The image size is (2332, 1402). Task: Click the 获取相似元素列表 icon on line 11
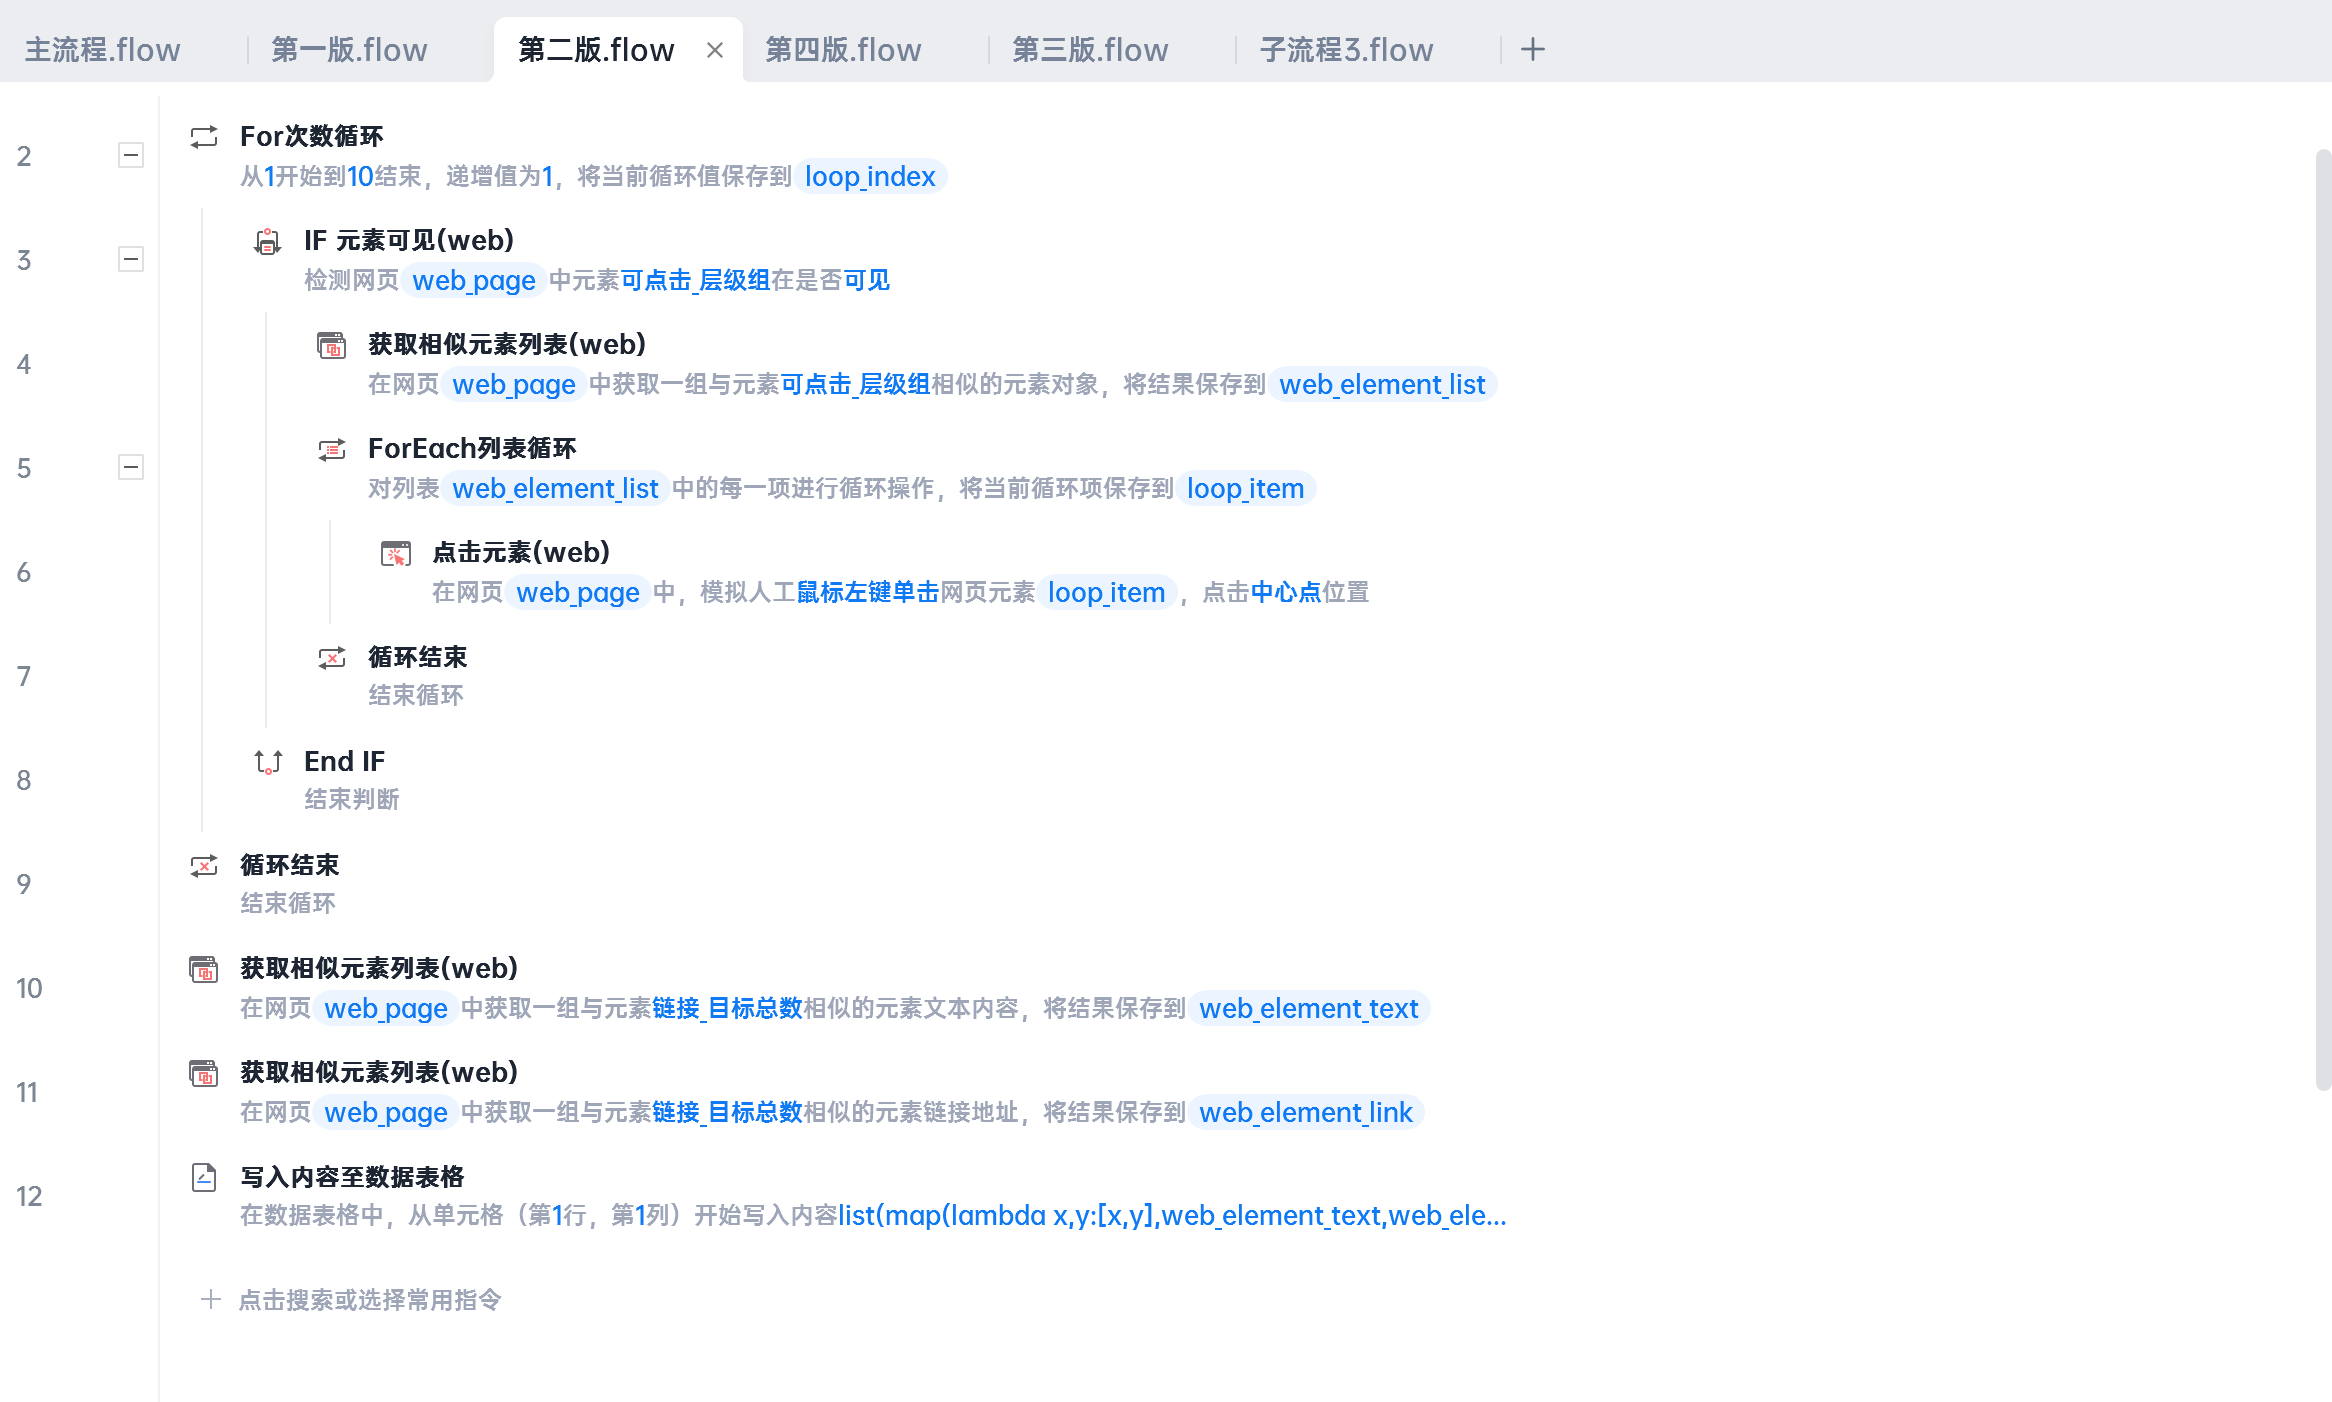[x=204, y=1073]
